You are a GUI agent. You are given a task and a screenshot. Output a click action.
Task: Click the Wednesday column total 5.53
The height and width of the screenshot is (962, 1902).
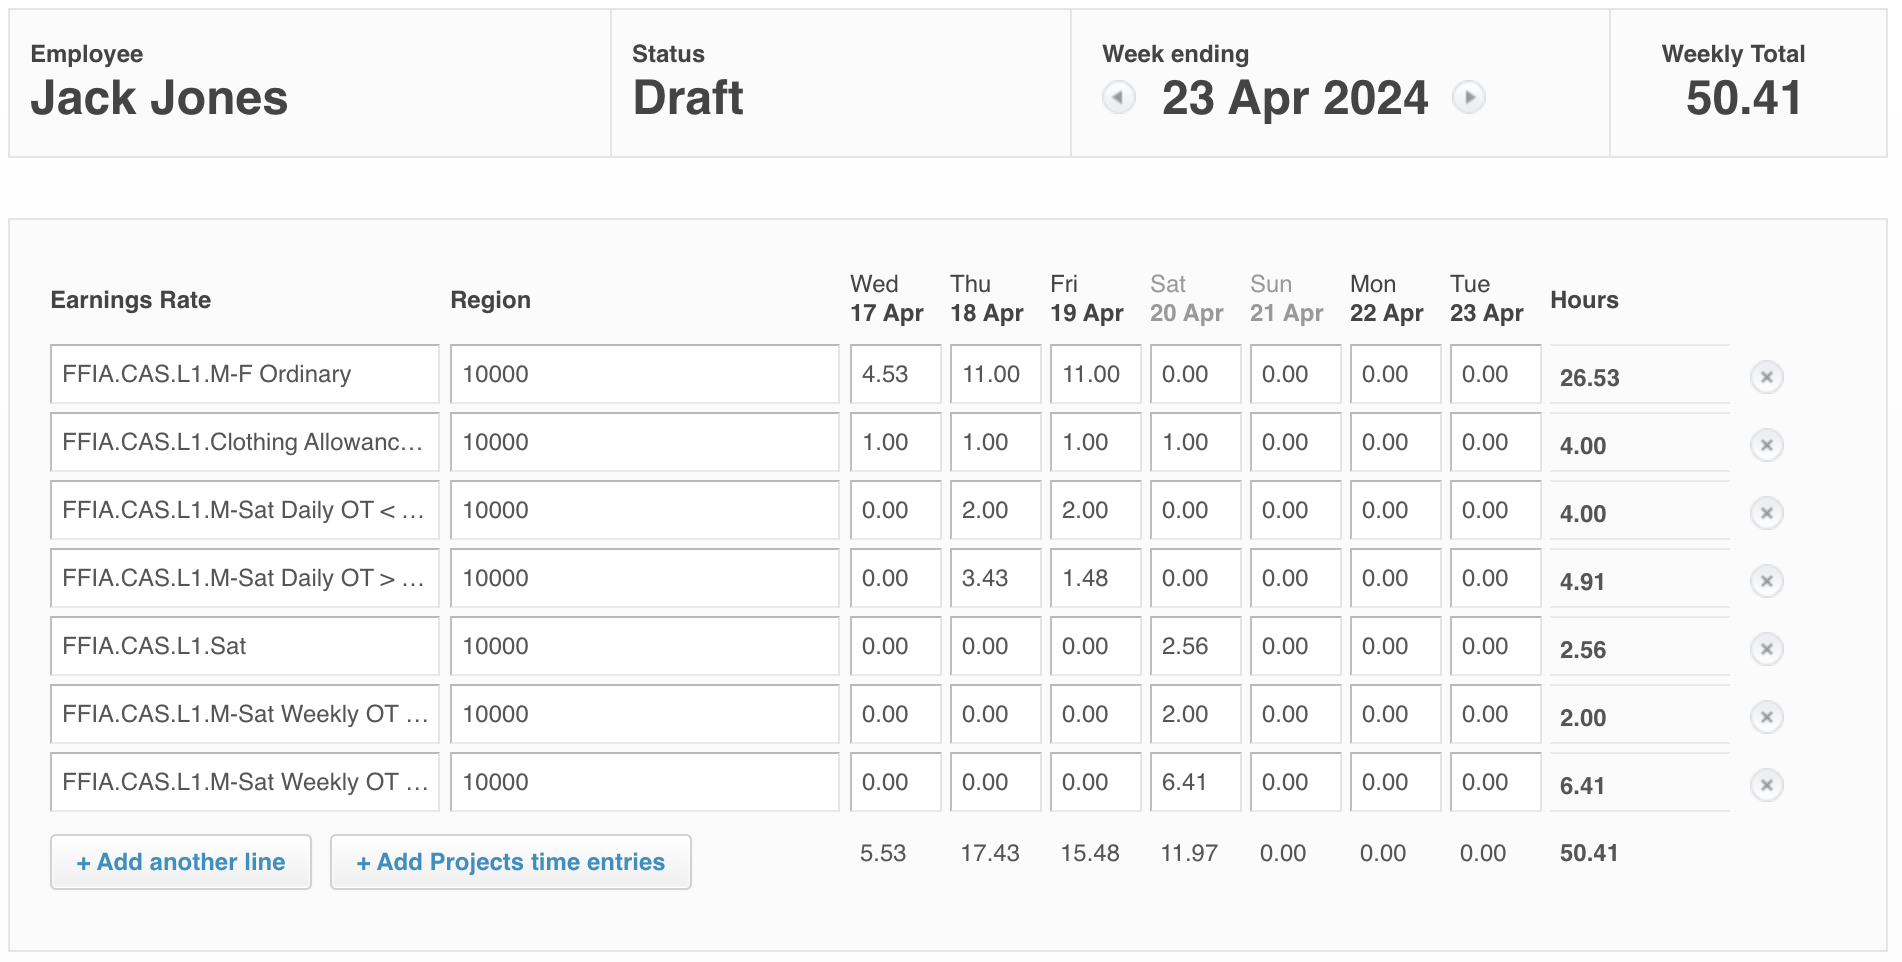pos(883,853)
